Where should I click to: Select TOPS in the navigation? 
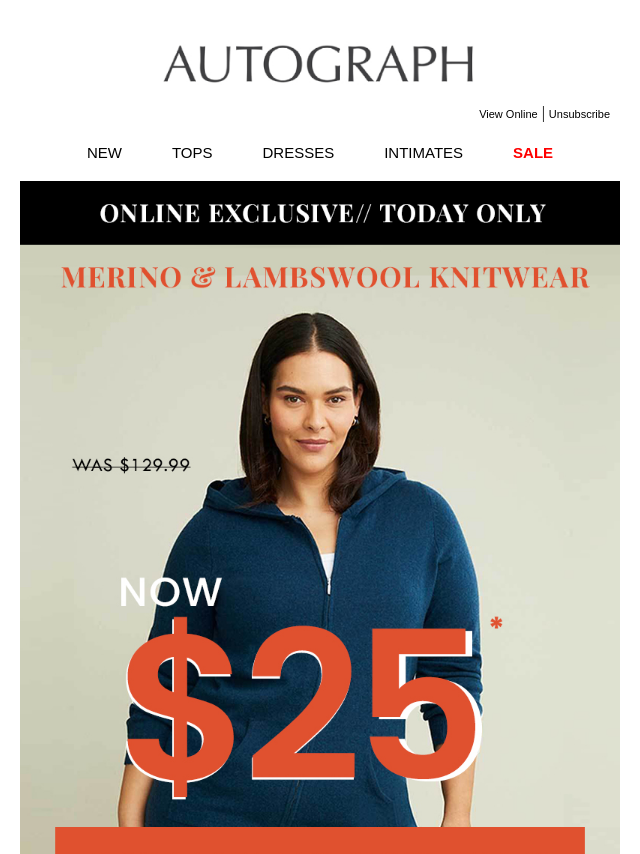[192, 153]
